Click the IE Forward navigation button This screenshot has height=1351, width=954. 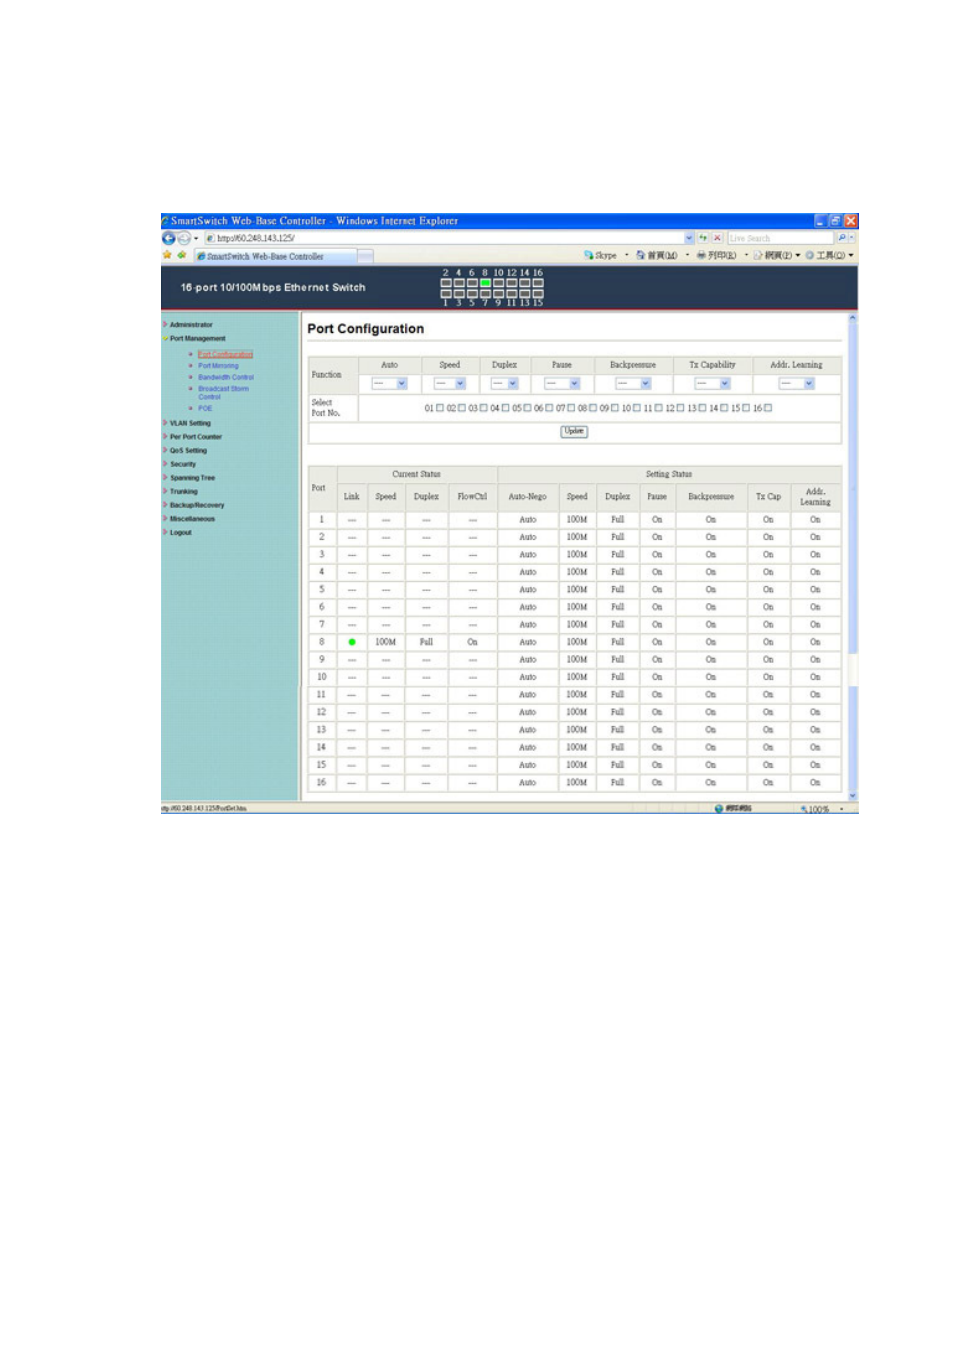183,238
